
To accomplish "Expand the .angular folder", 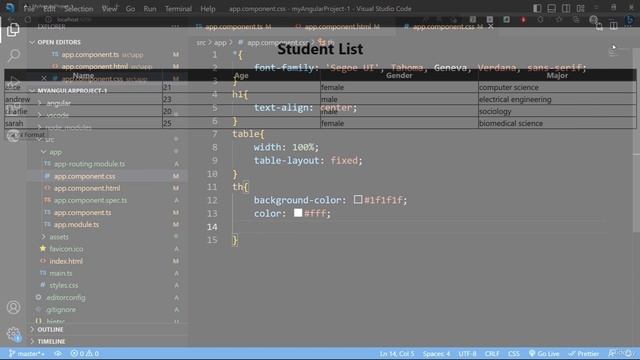I will point(58,103).
